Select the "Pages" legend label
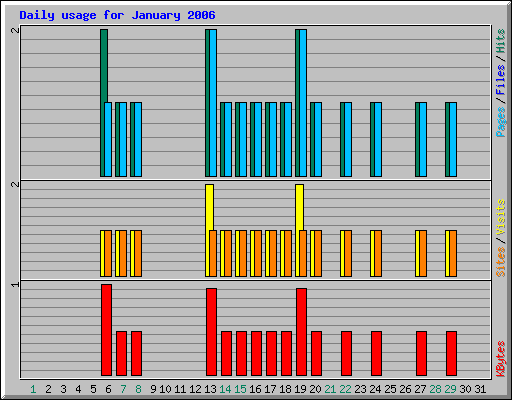The width and height of the screenshot is (512, 400). coord(500,122)
